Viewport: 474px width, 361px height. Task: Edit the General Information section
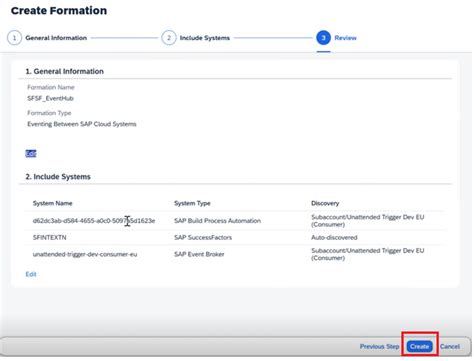(31, 154)
